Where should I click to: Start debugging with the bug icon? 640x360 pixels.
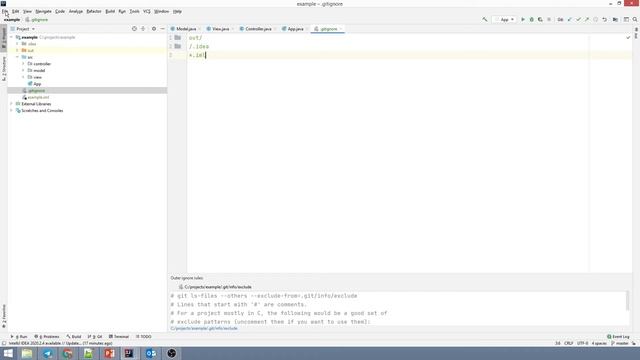[531, 20]
